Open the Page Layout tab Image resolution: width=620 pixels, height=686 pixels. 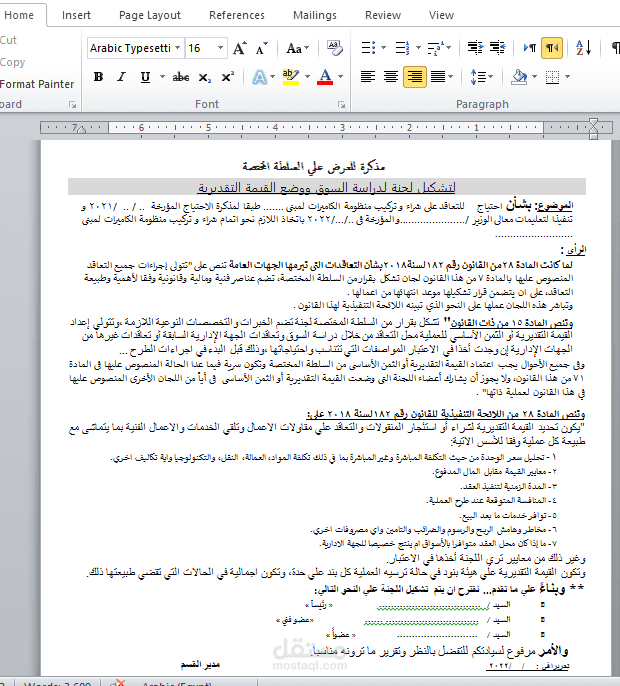(150, 15)
